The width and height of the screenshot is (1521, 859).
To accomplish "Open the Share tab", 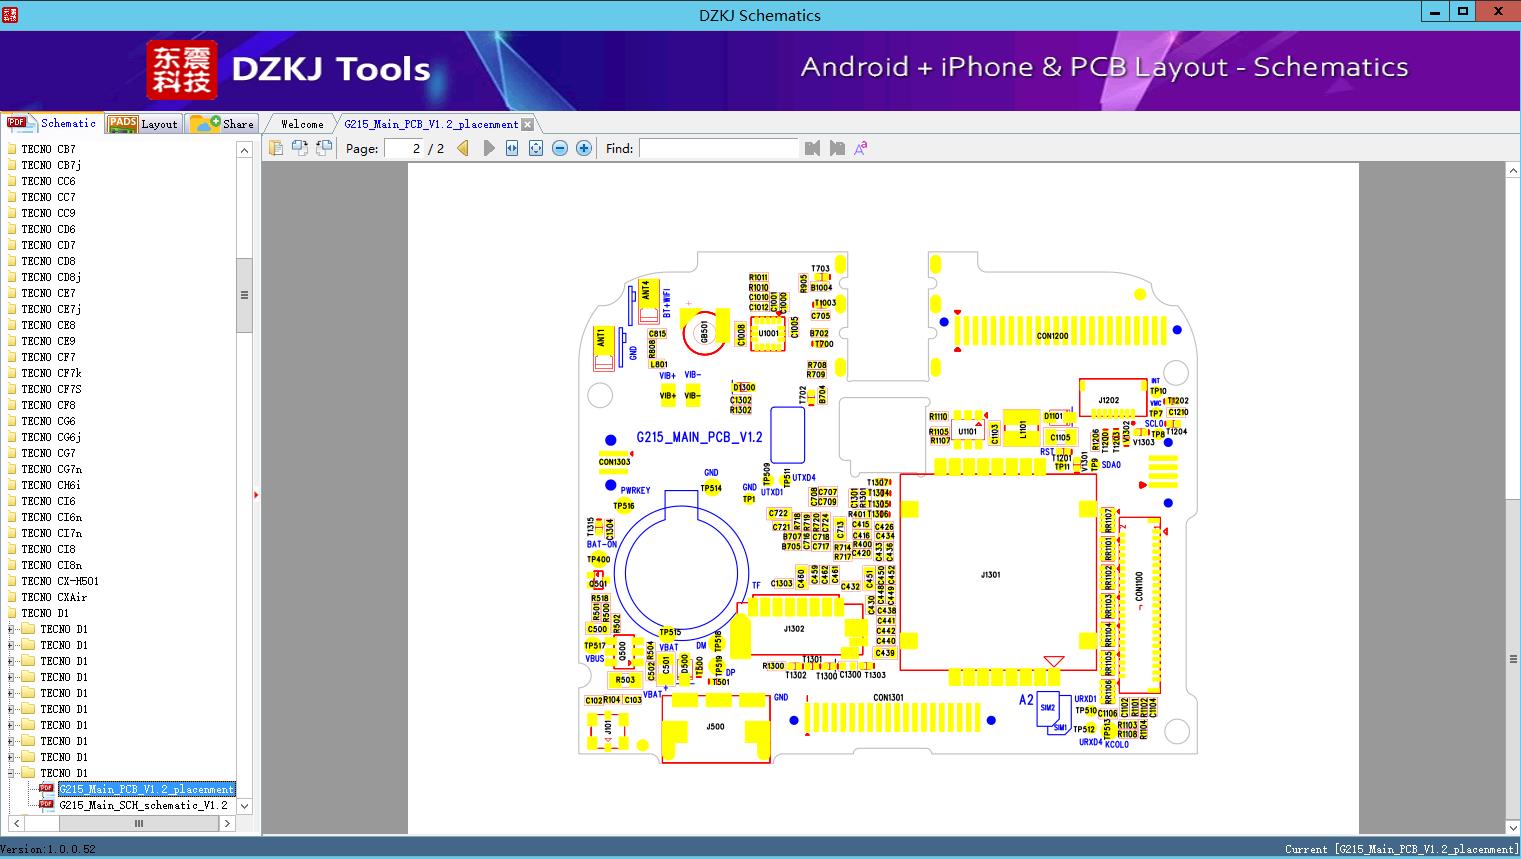I will coord(223,124).
